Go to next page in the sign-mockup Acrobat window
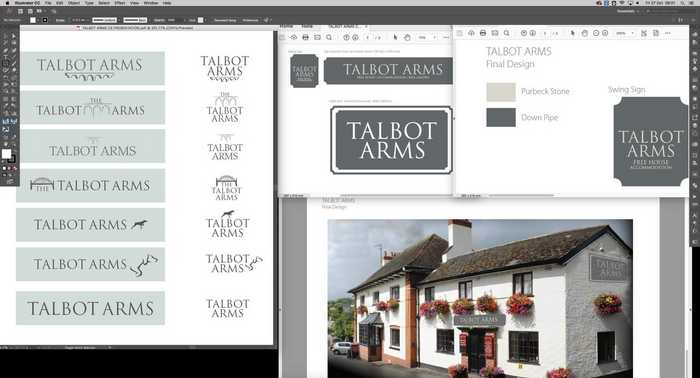The width and height of the screenshot is (700, 378). (x=355, y=37)
